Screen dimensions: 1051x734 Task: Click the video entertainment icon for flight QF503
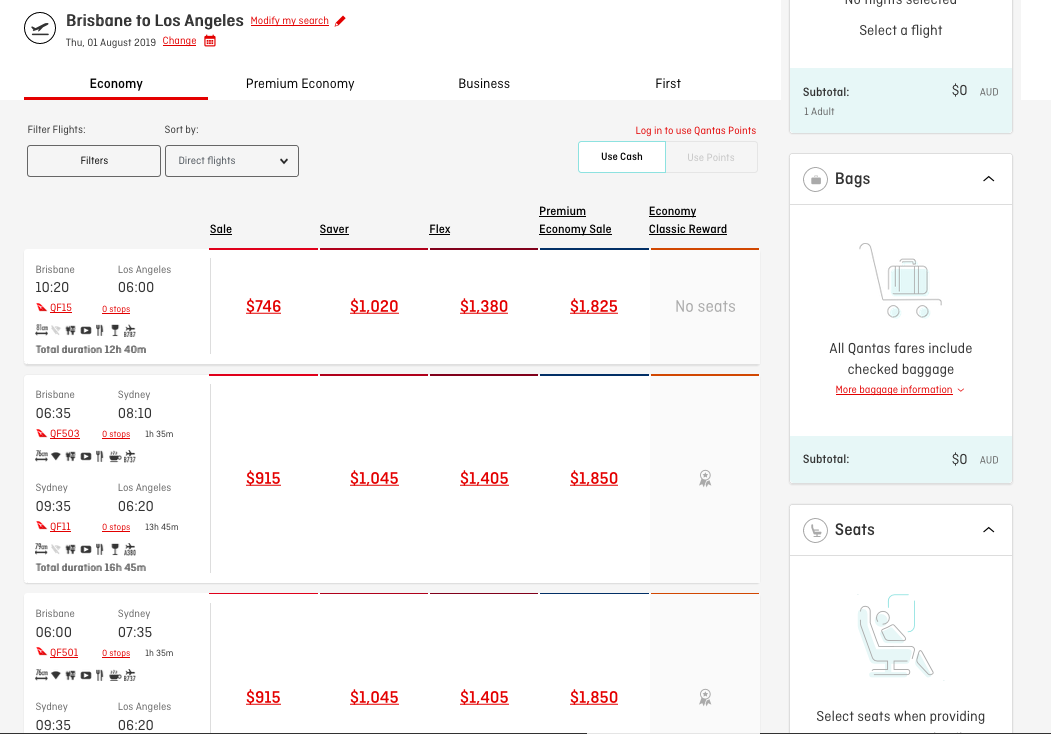pyautogui.click(x=86, y=456)
